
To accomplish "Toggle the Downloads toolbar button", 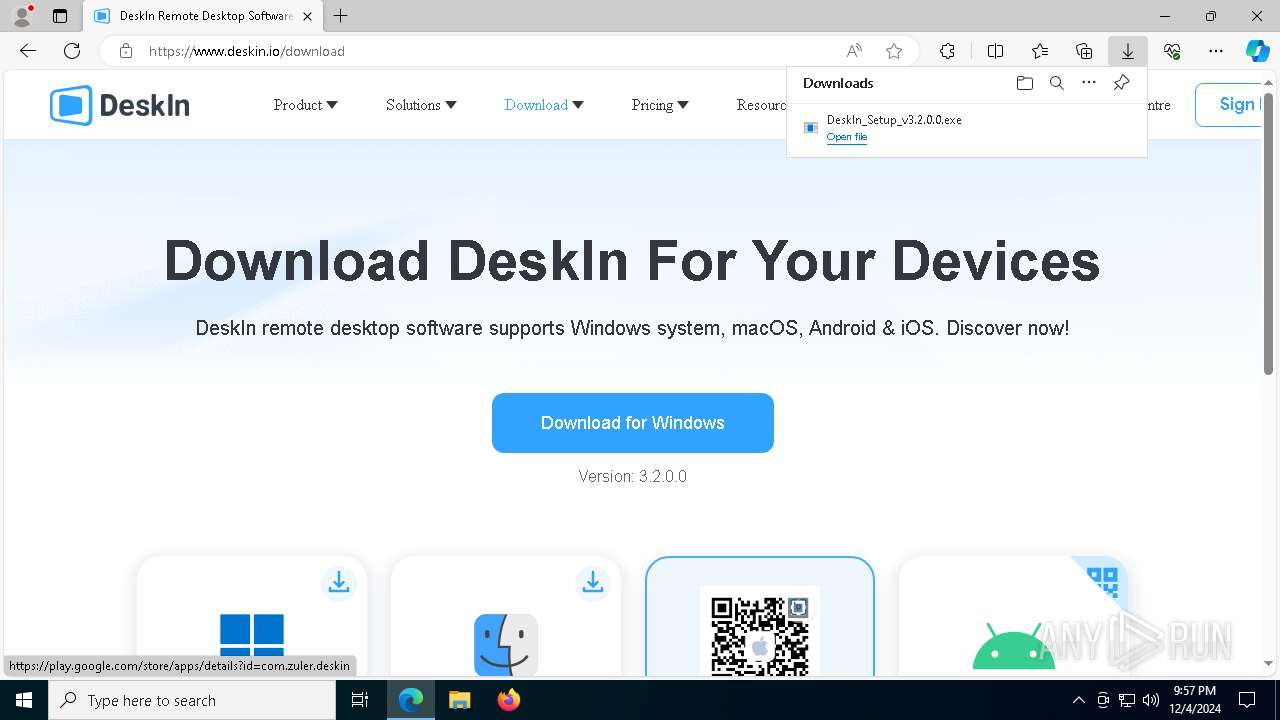I will [x=1128, y=51].
